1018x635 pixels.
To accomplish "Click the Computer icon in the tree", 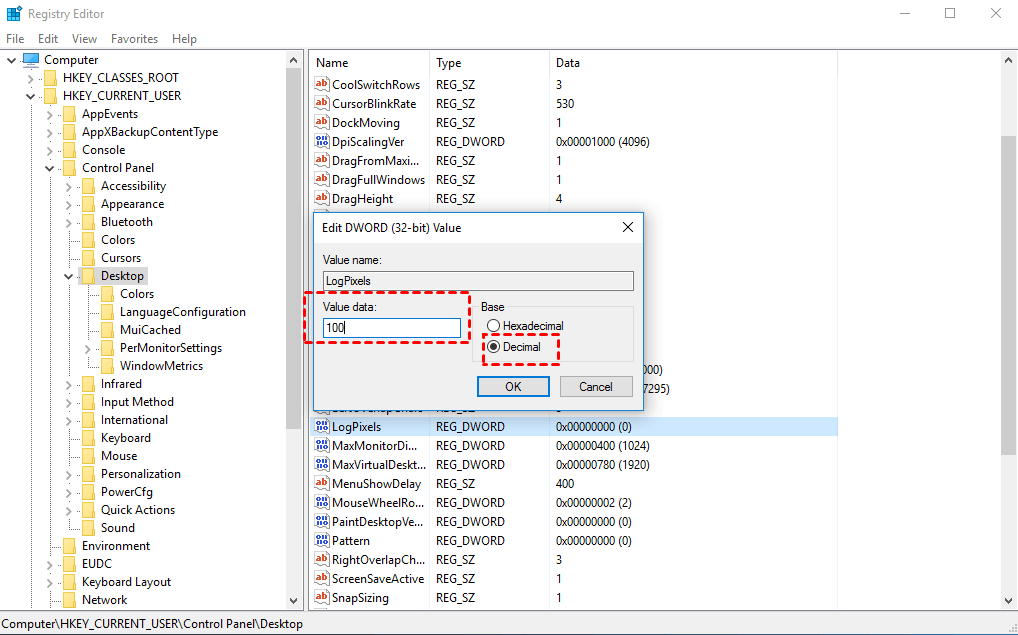I will [x=31, y=60].
